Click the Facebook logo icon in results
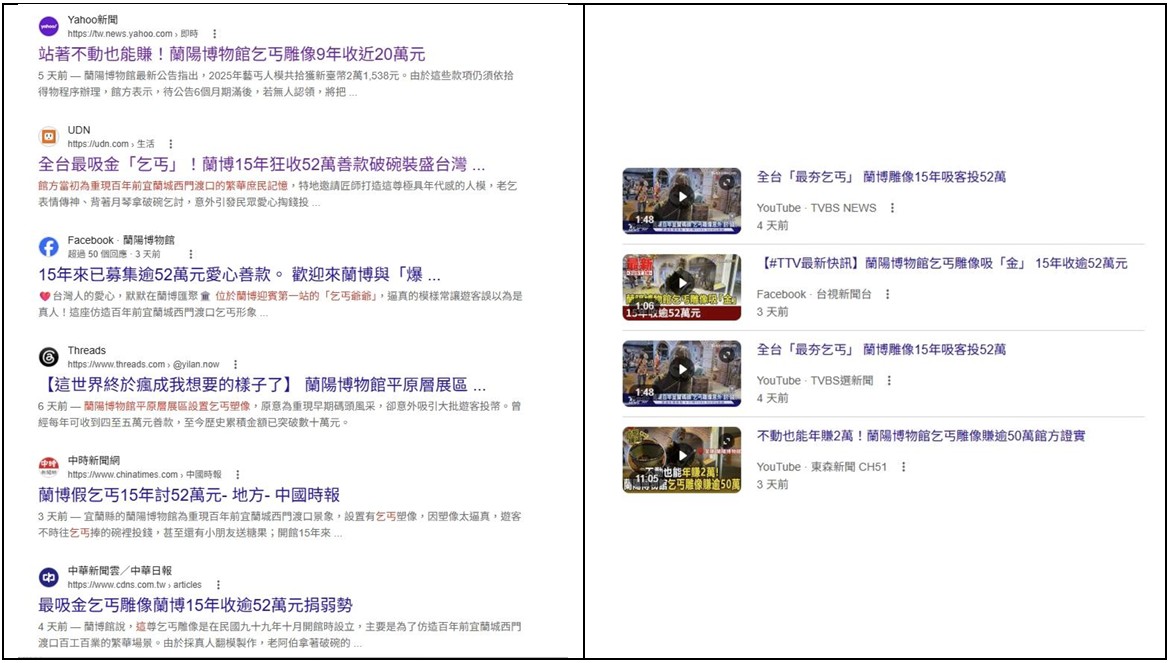Screen dimensions: 1170x663 49,247
